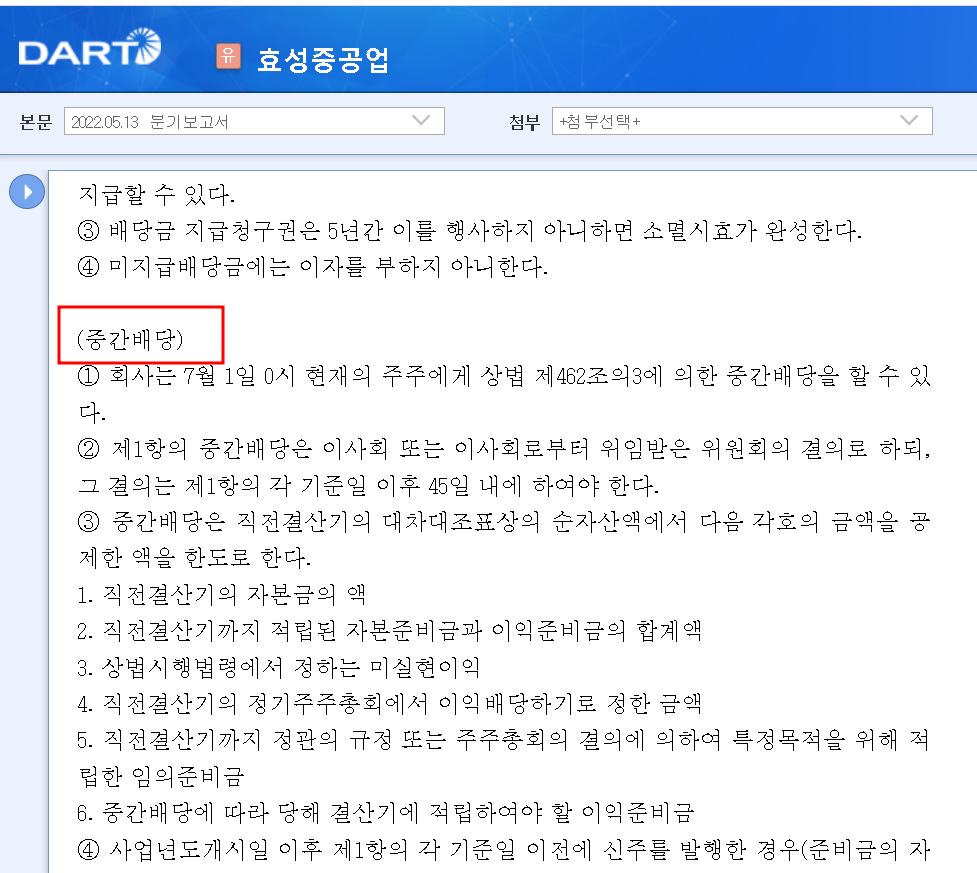This screenshot has width=977, height=873.
Task: Click the line '① 회사는 7월 1일 0시 현재의 주주에게'
Action: click(503, 376)
